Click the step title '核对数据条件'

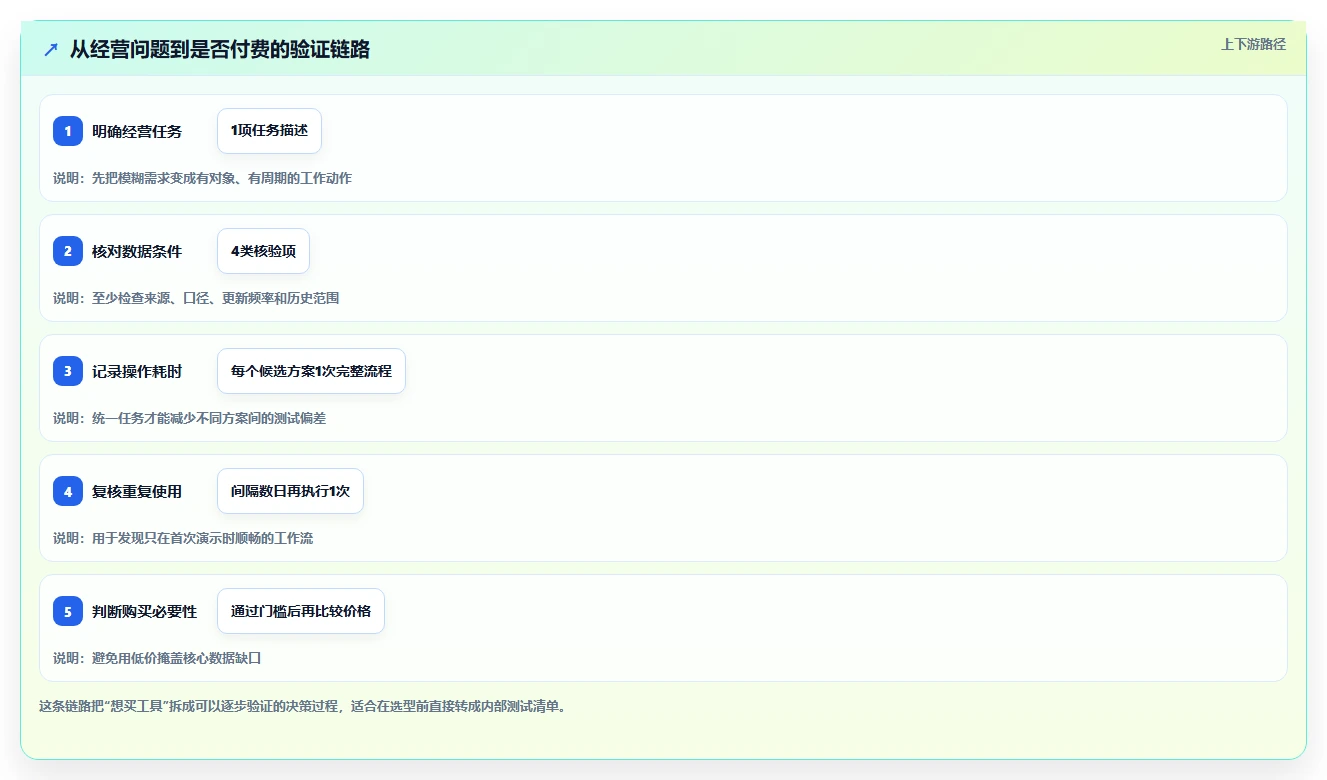(137, 251)
